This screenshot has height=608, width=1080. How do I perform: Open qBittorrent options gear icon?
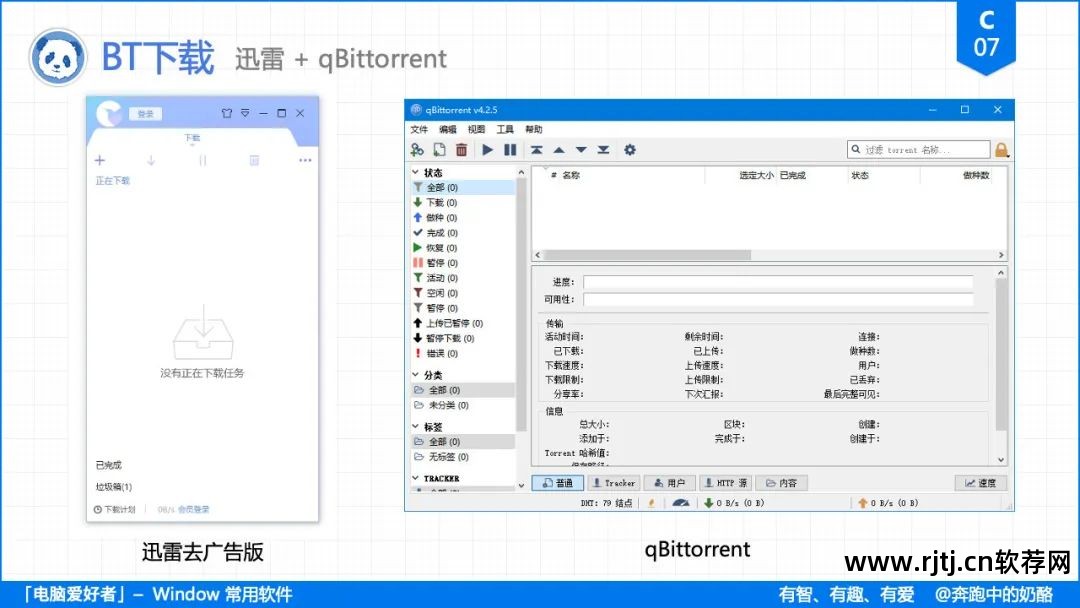tap(630, 149)
